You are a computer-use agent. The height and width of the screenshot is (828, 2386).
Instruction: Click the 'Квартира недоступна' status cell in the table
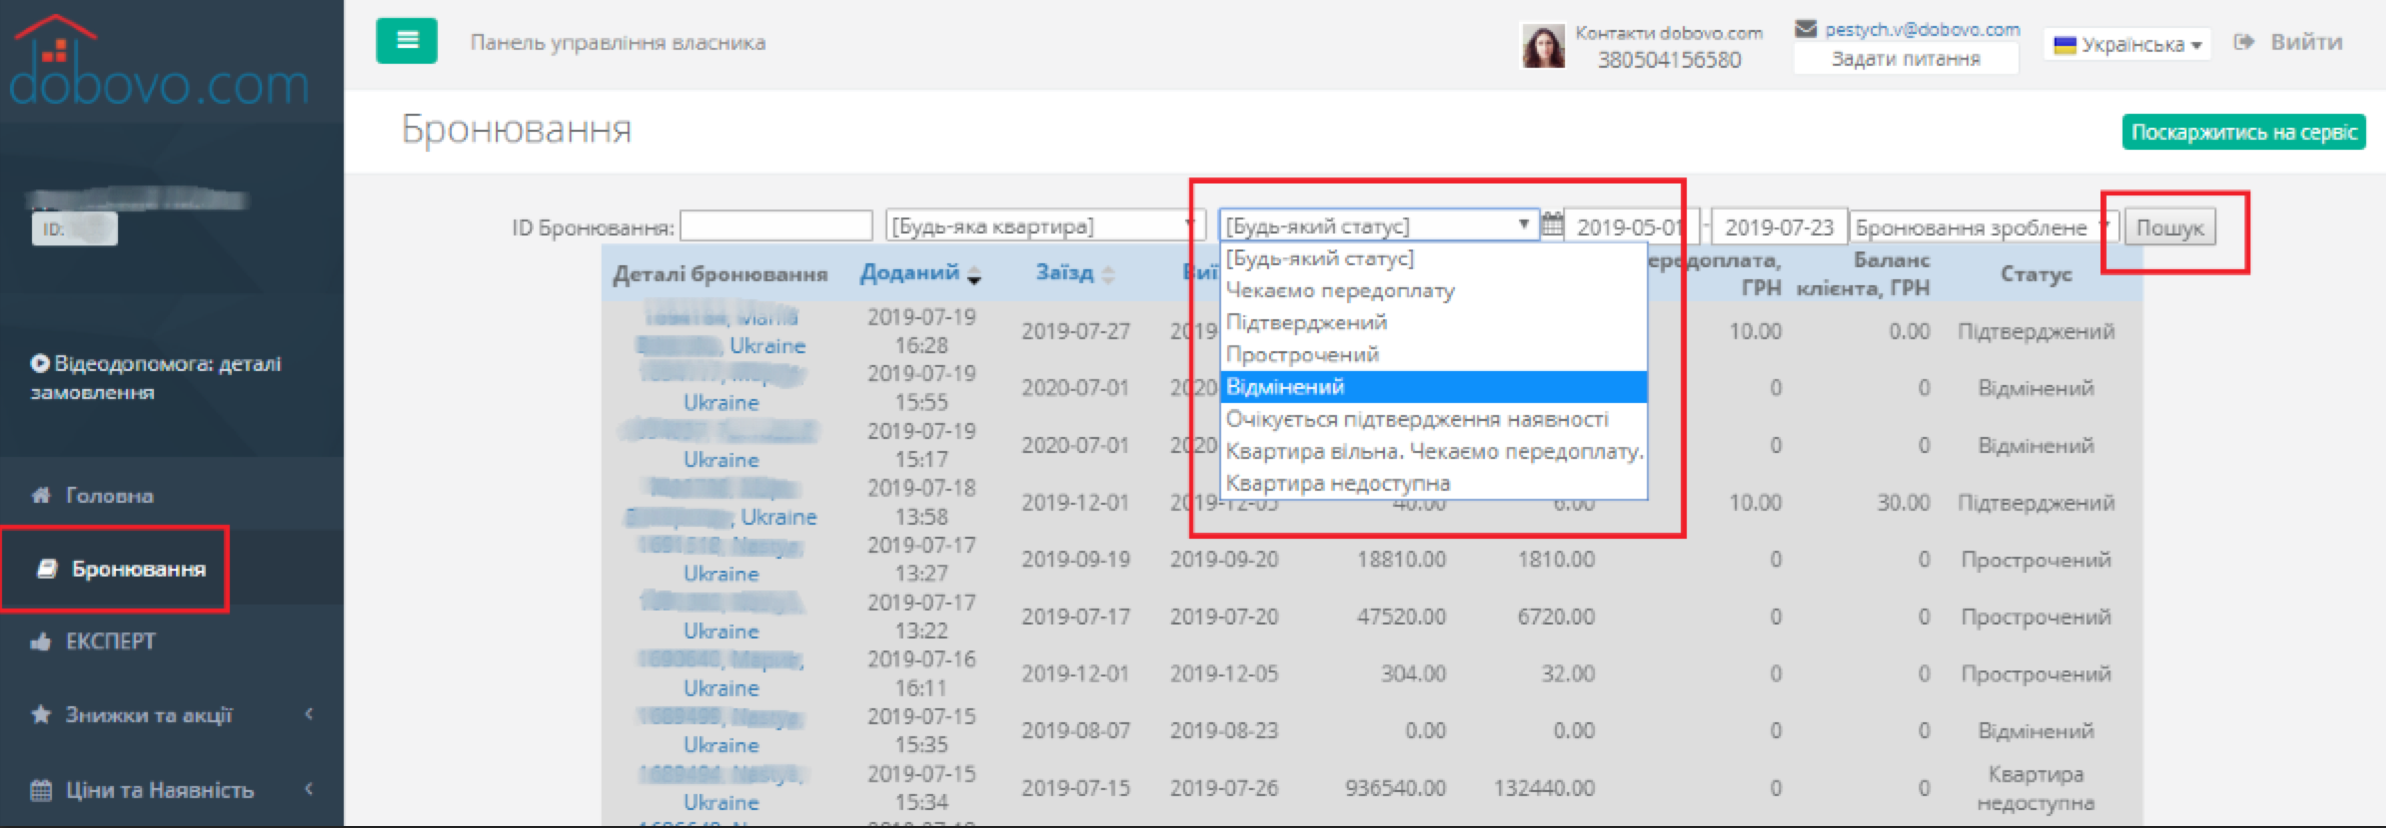coord(2035,788)
